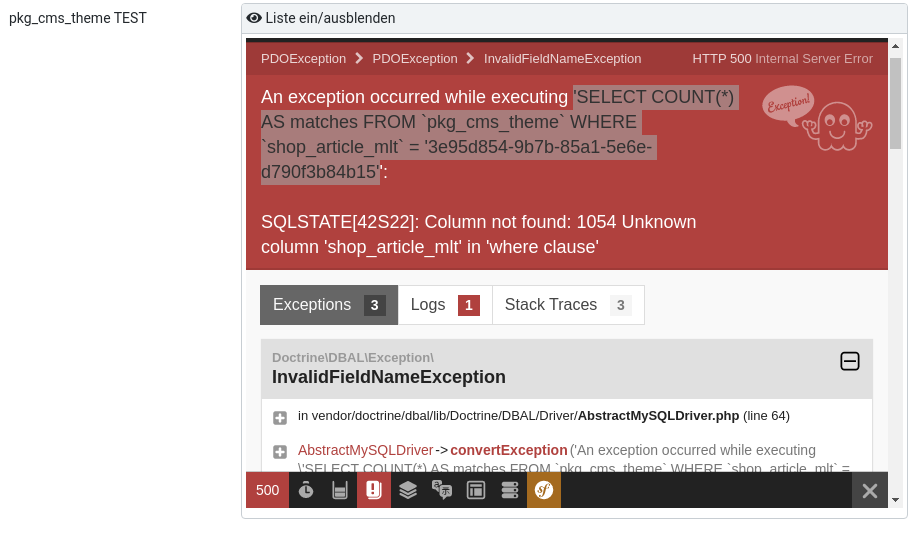Click the highlighted SELECT COUNT(*) query text
Viewport: 920px width, 544px height.
point(498,134)
